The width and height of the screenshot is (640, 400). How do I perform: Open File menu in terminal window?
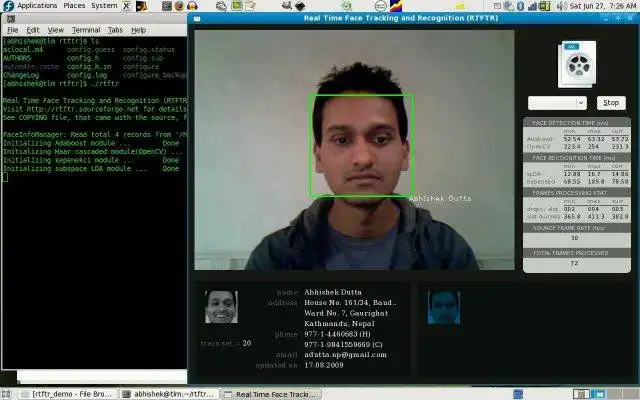coord(13,30)
